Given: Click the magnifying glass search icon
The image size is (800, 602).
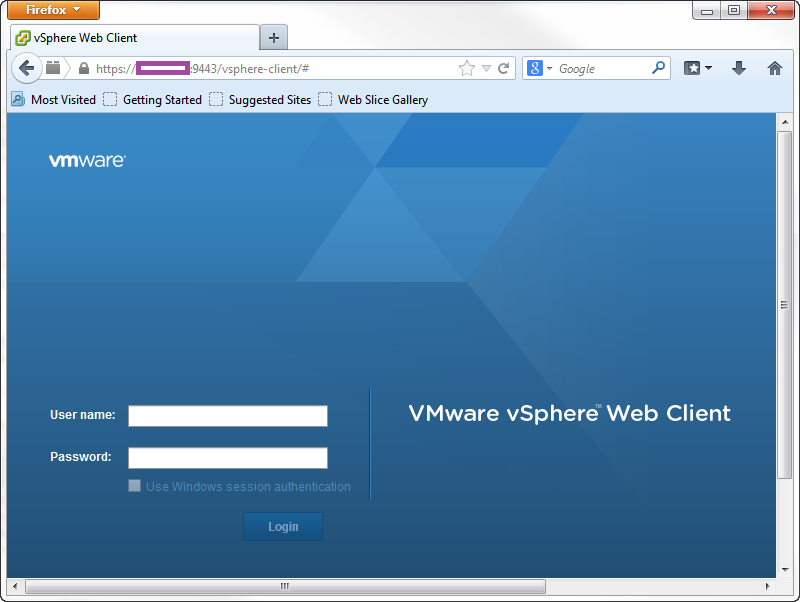Looking at the screenshot, I should (658, 68).
